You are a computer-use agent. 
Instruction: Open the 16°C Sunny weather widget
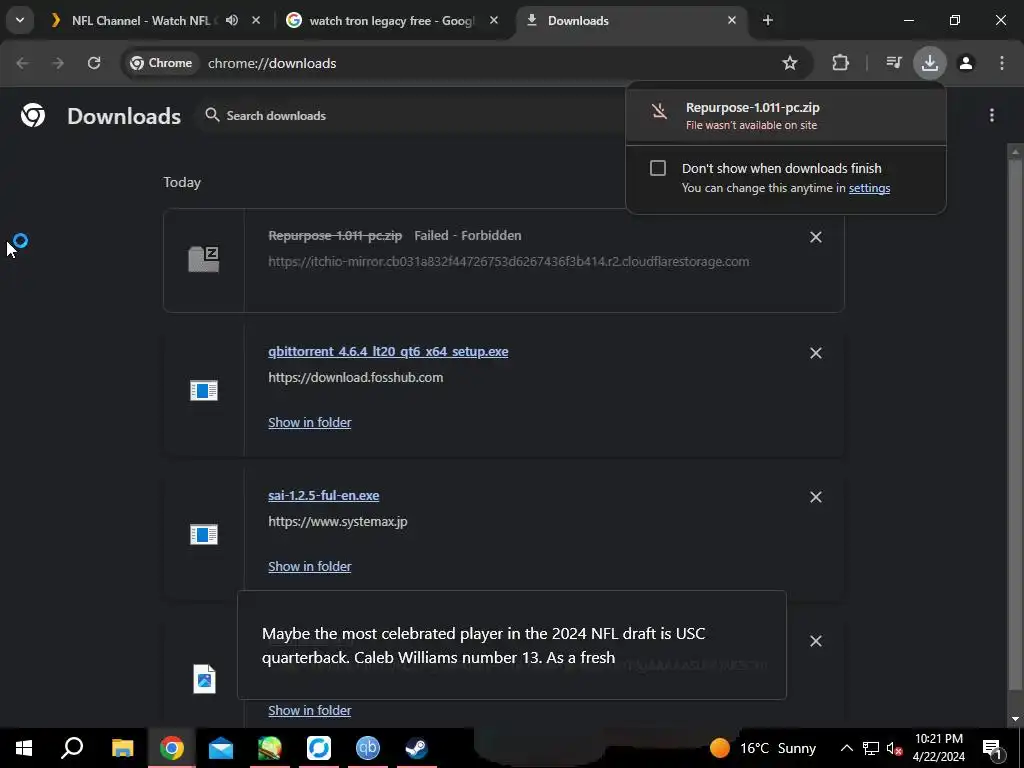pyautogui.click(x=764, y=748)
